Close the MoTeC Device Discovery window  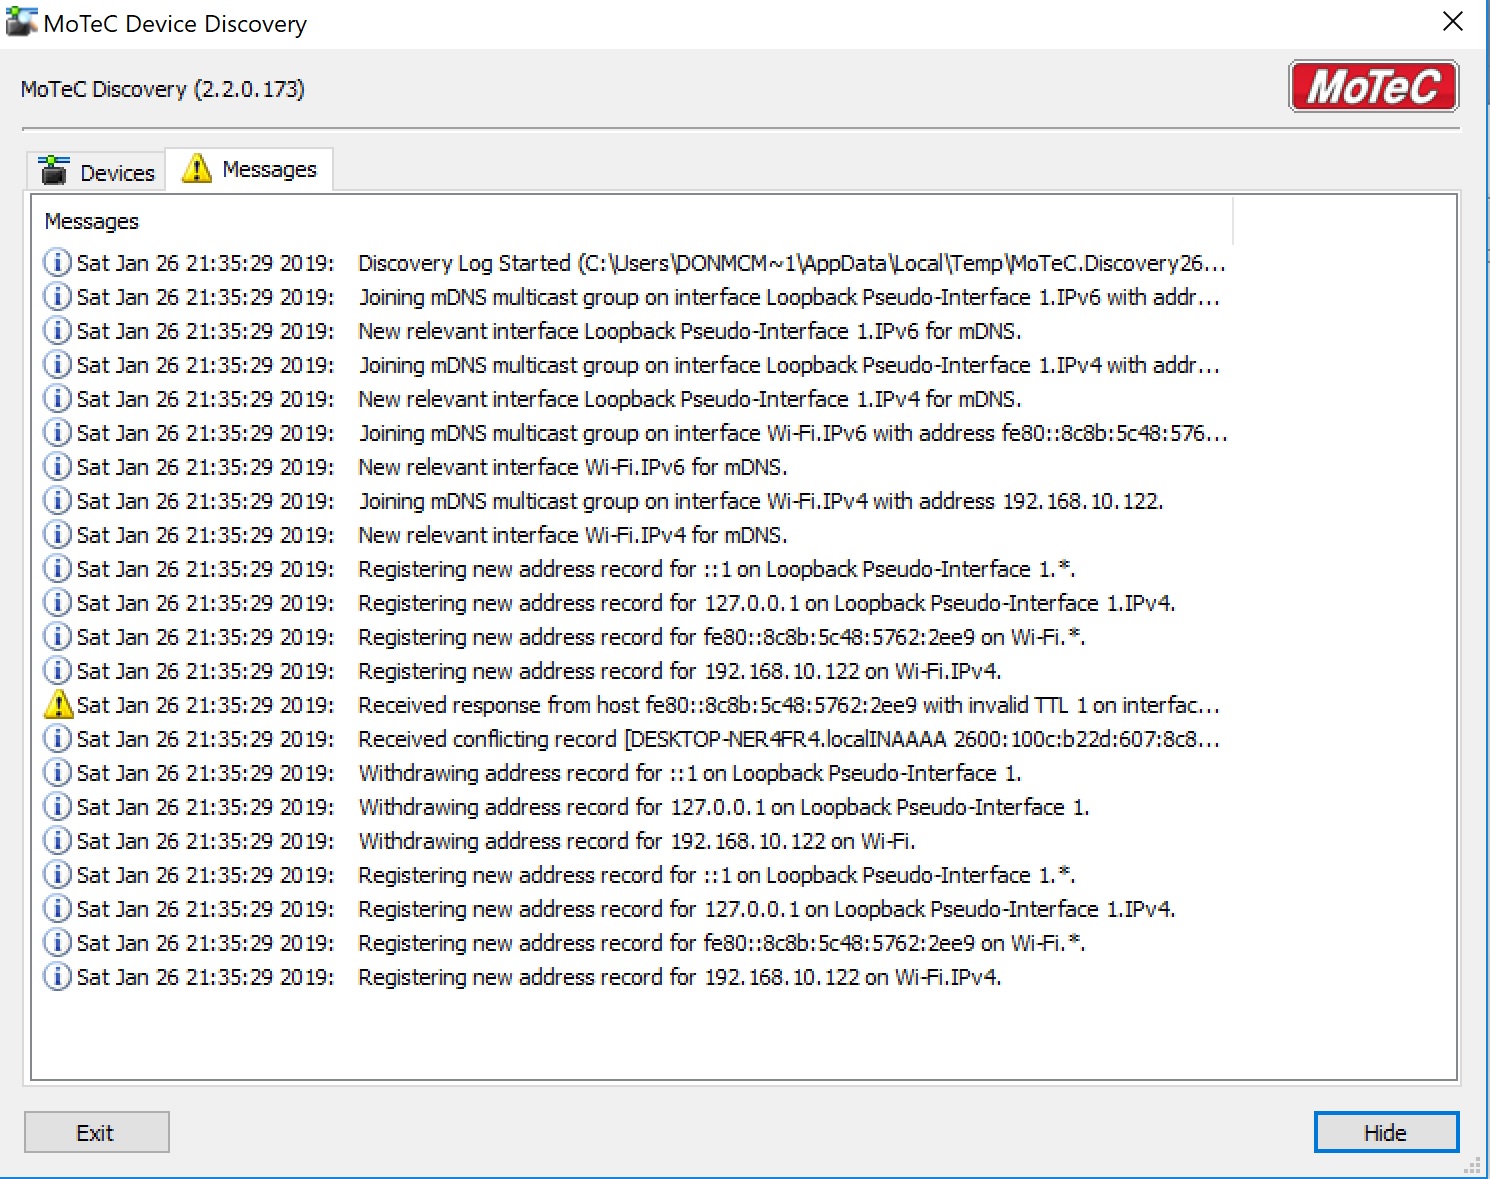(1453, 21)
